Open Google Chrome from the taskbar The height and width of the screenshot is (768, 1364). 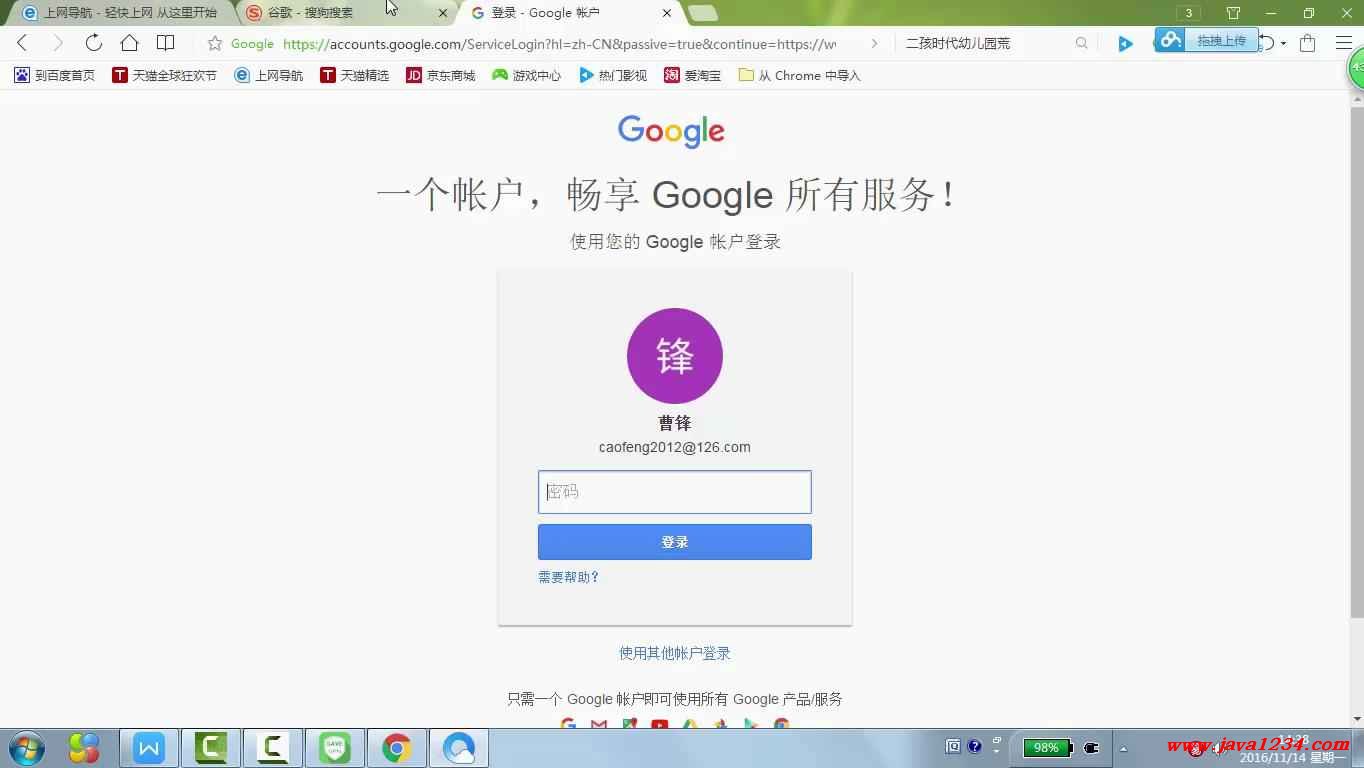397,748
